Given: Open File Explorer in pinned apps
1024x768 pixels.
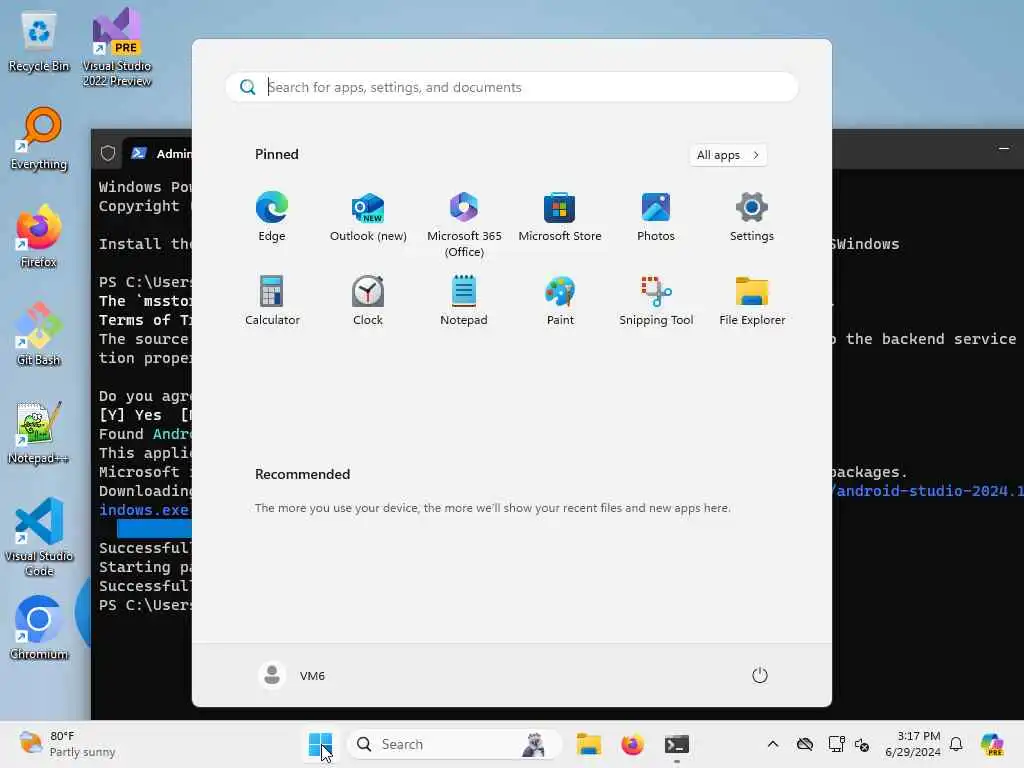Looking at the screenshot, I should [752, 301].
